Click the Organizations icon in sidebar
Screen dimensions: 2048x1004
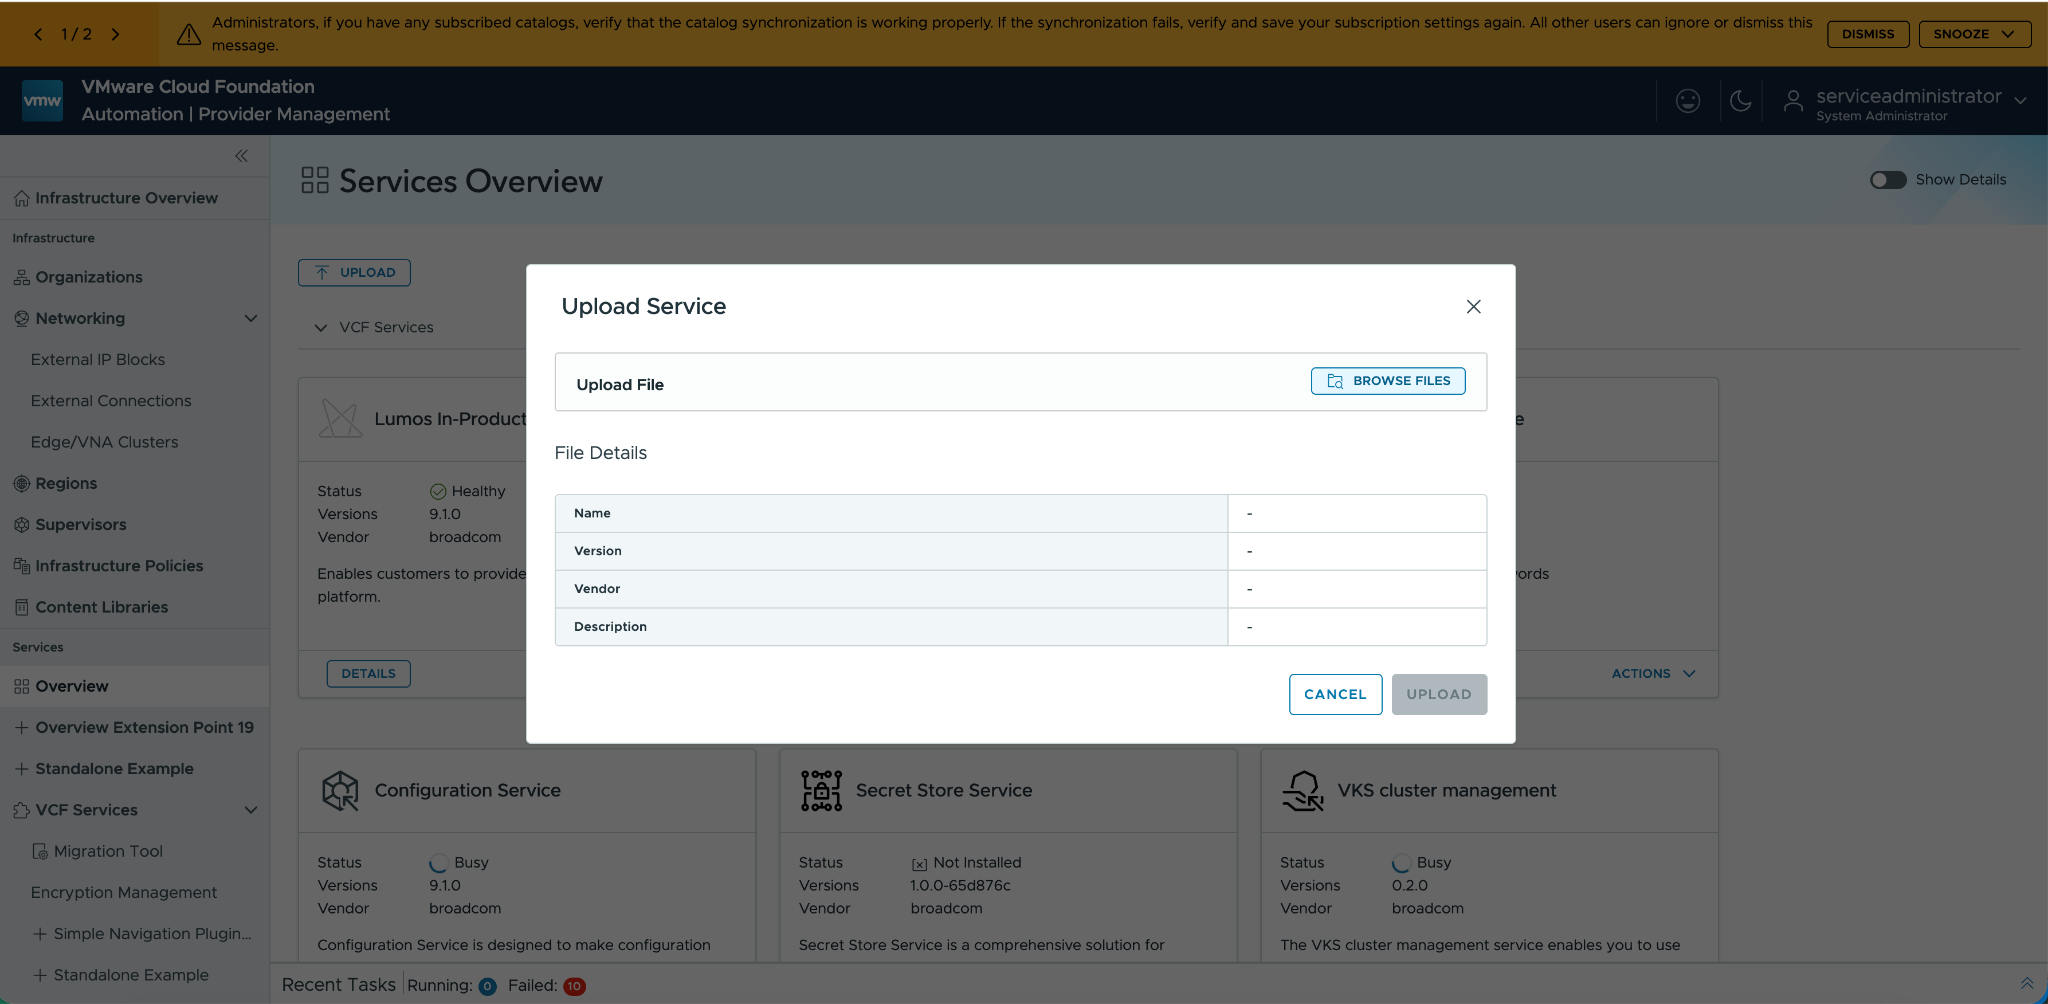(21, 278)
